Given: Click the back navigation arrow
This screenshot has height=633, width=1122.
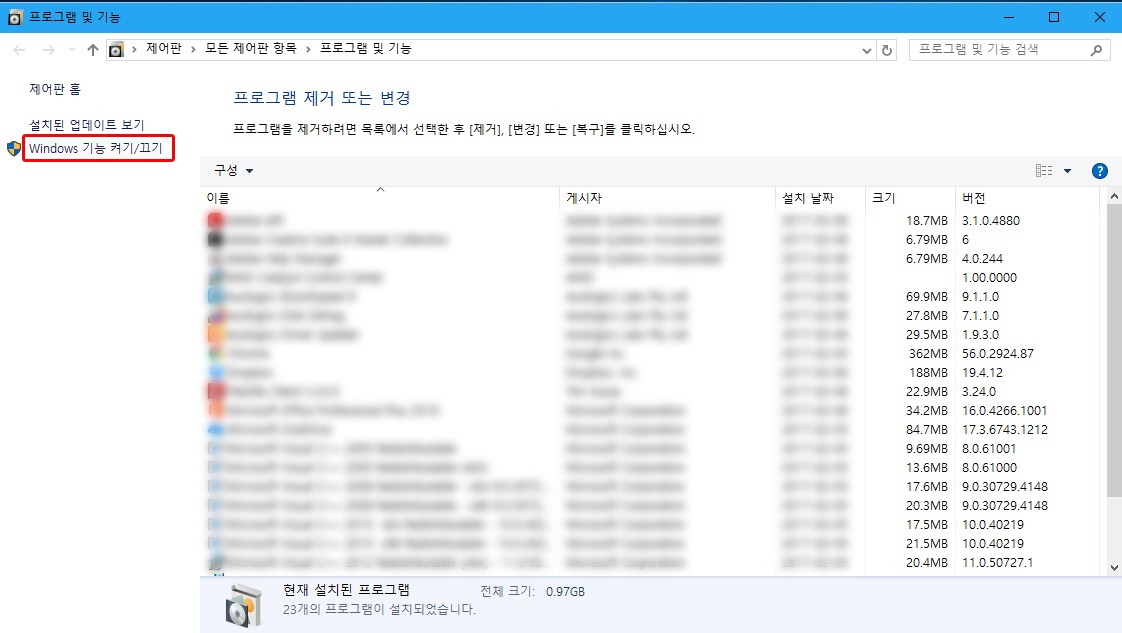Looking at the screenshot, I should pyautogui.click(x=17, y=48).
